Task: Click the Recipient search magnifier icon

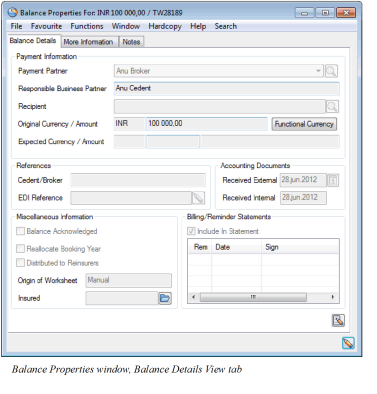Action: (332, 107)
